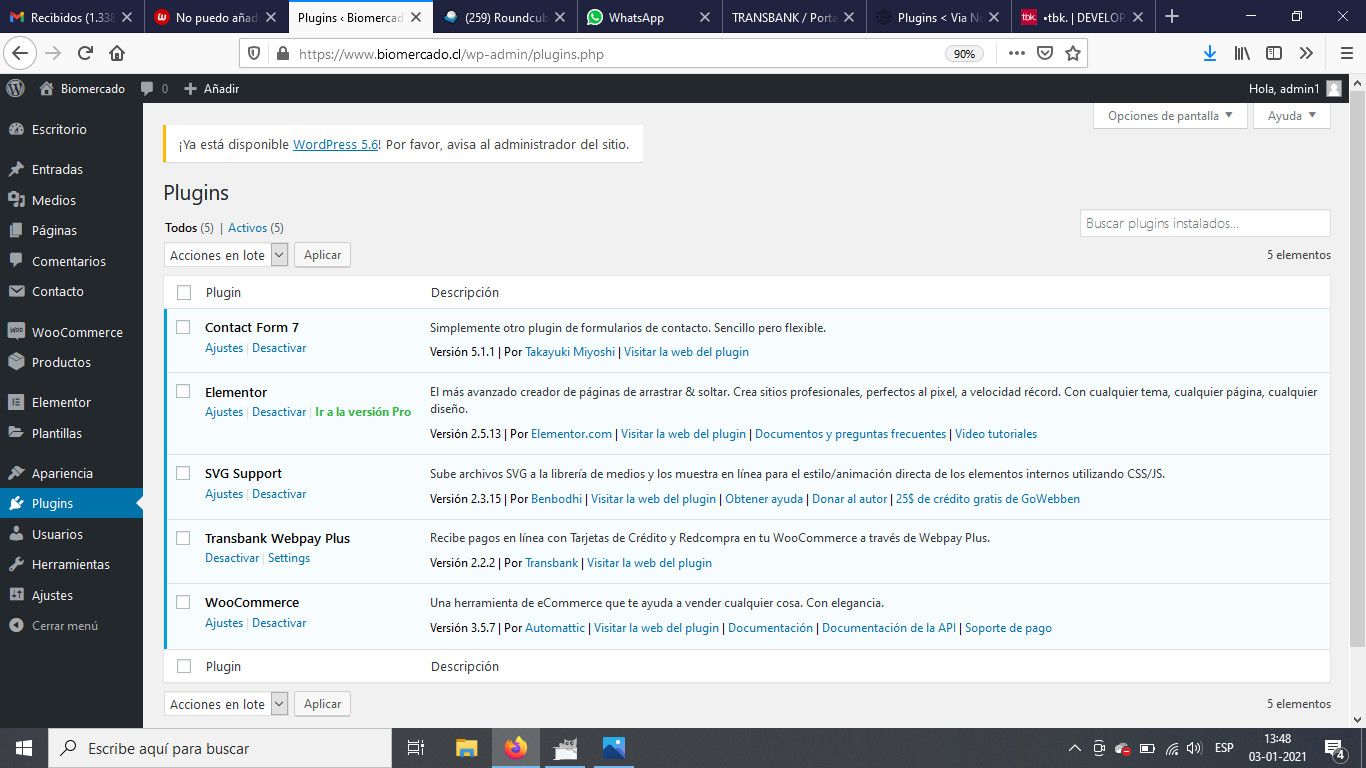Click bottom Aplicar button
The height and width of the screenshot is (768, 1366).
tap(322, 704)
